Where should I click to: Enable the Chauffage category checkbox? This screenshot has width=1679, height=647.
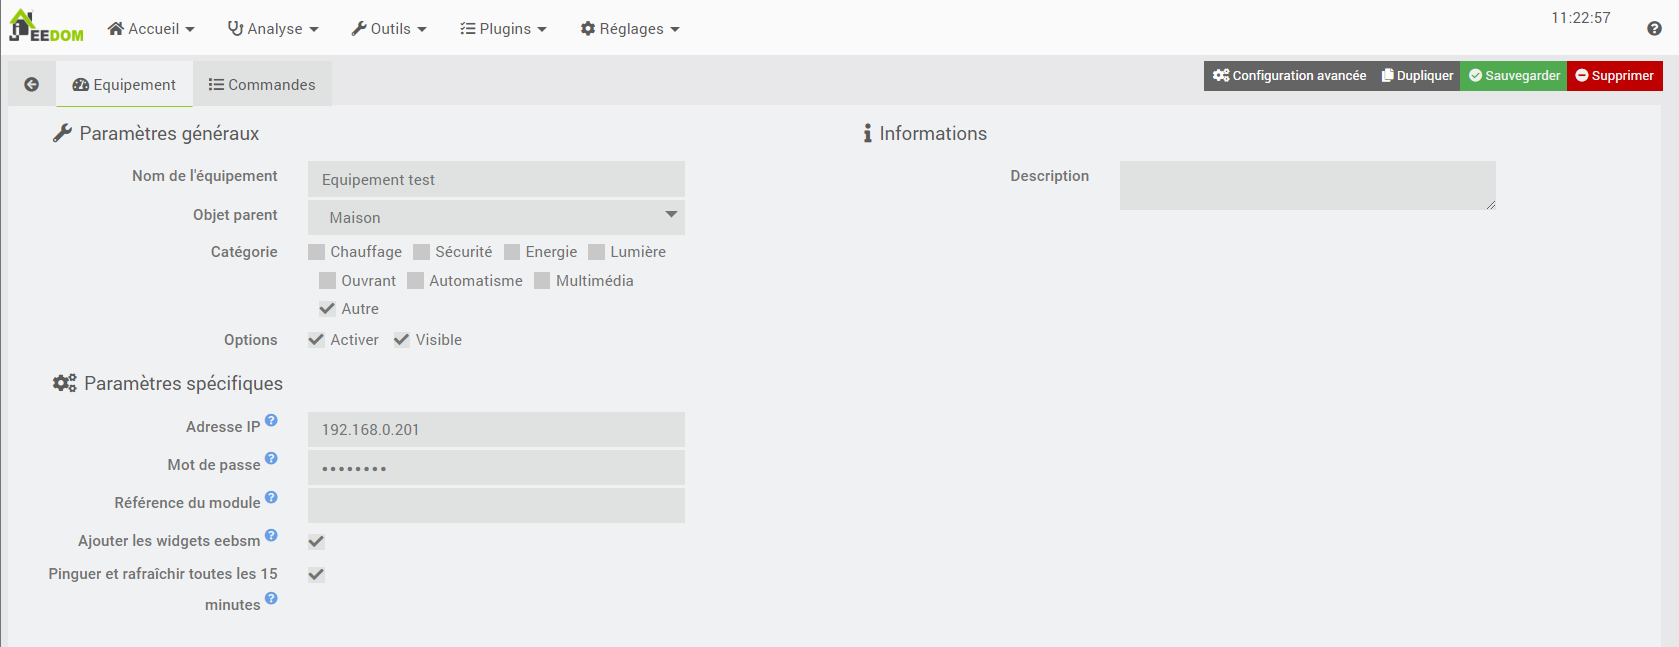pyautogui.click(x=317, y=252)
